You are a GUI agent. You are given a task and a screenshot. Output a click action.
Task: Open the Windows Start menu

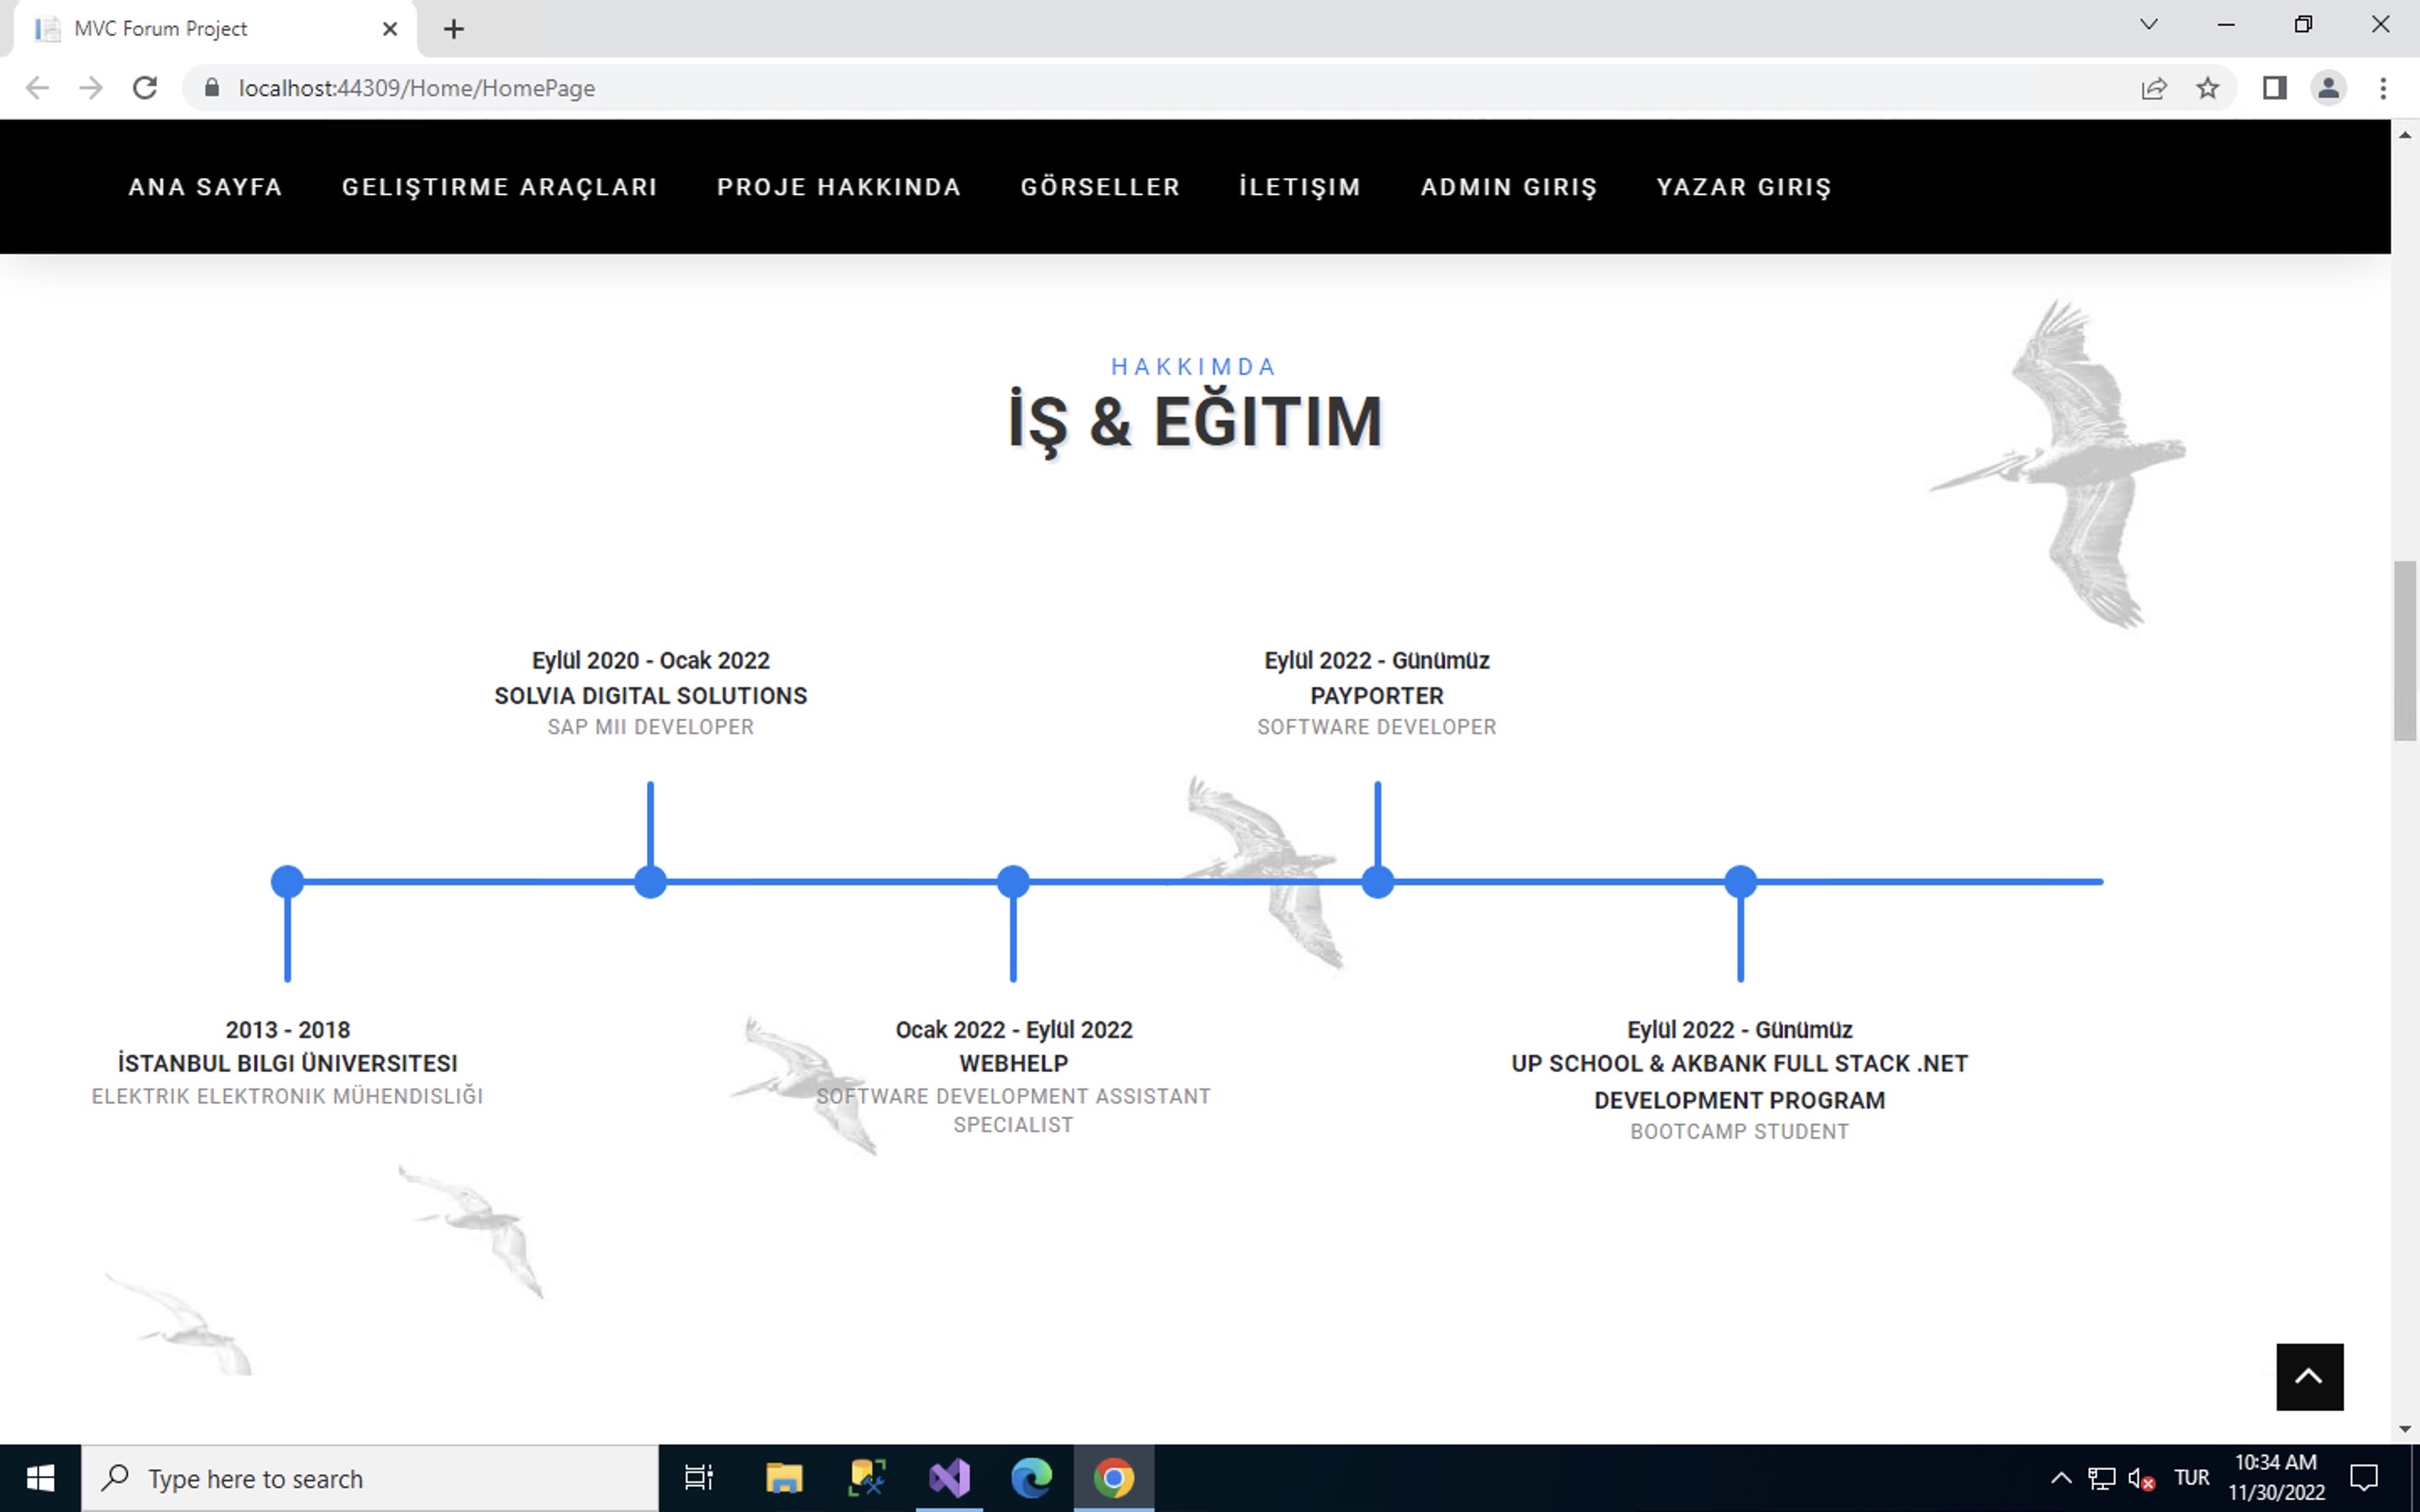tap(40, 1477)
